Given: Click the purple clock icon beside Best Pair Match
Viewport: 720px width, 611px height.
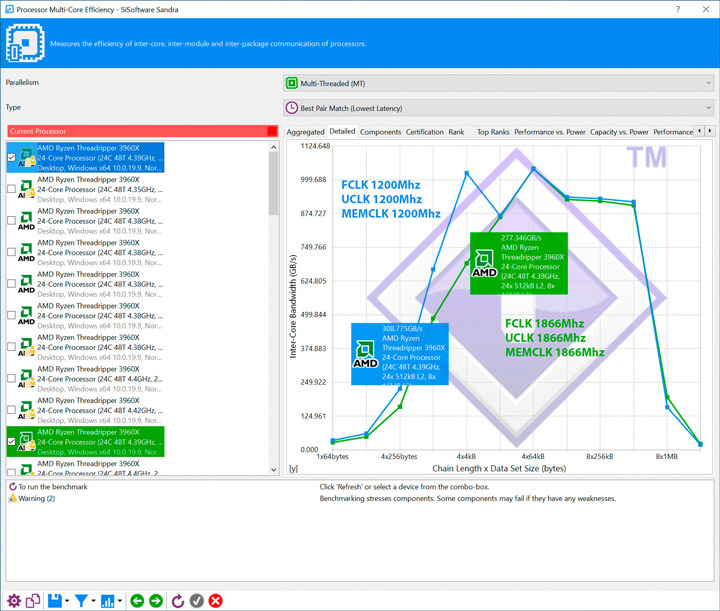Looking at the screenshot, I should pos(292,108).
